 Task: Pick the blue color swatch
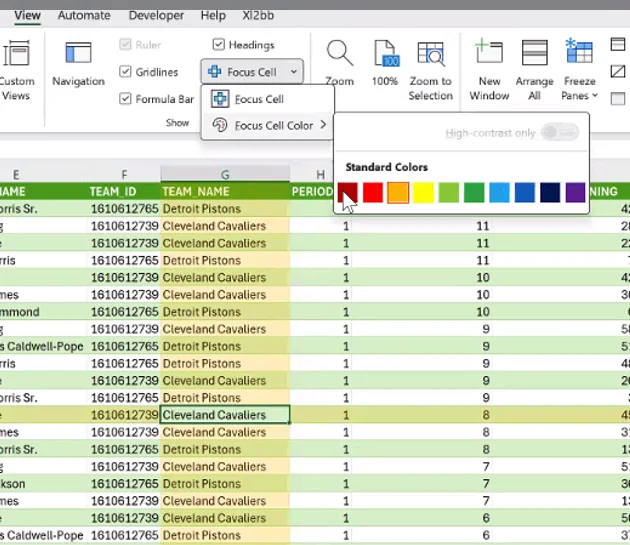525,192
